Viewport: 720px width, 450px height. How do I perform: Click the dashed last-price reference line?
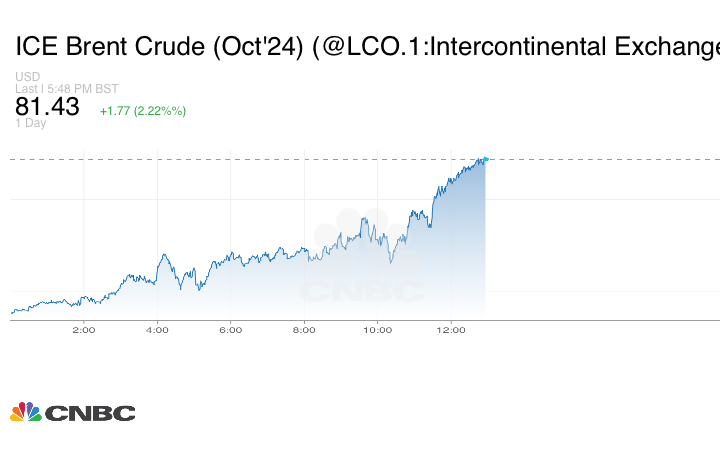pyautogui.click(x=250, y=159)
